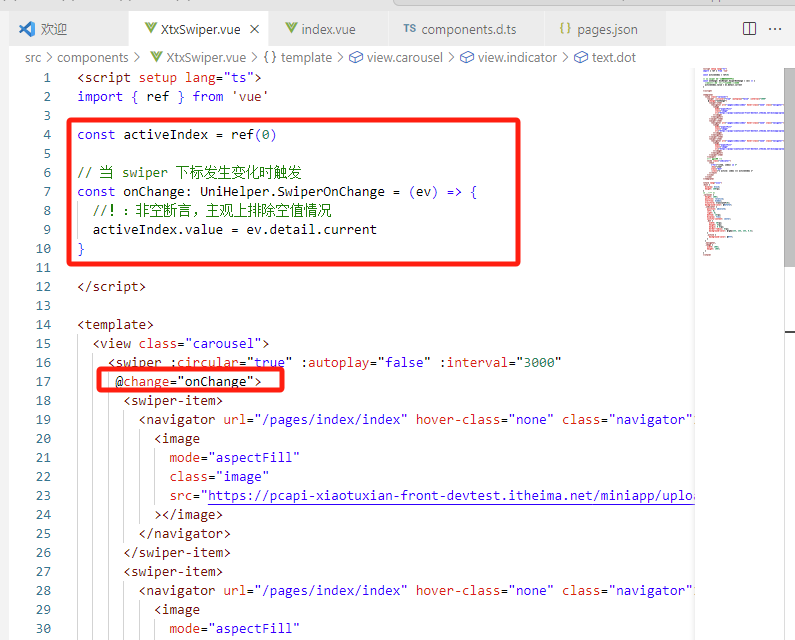Select the components breadcrumb
This screenshot has height=640, width=795.
pyautogui.click(x=93, y=57)
